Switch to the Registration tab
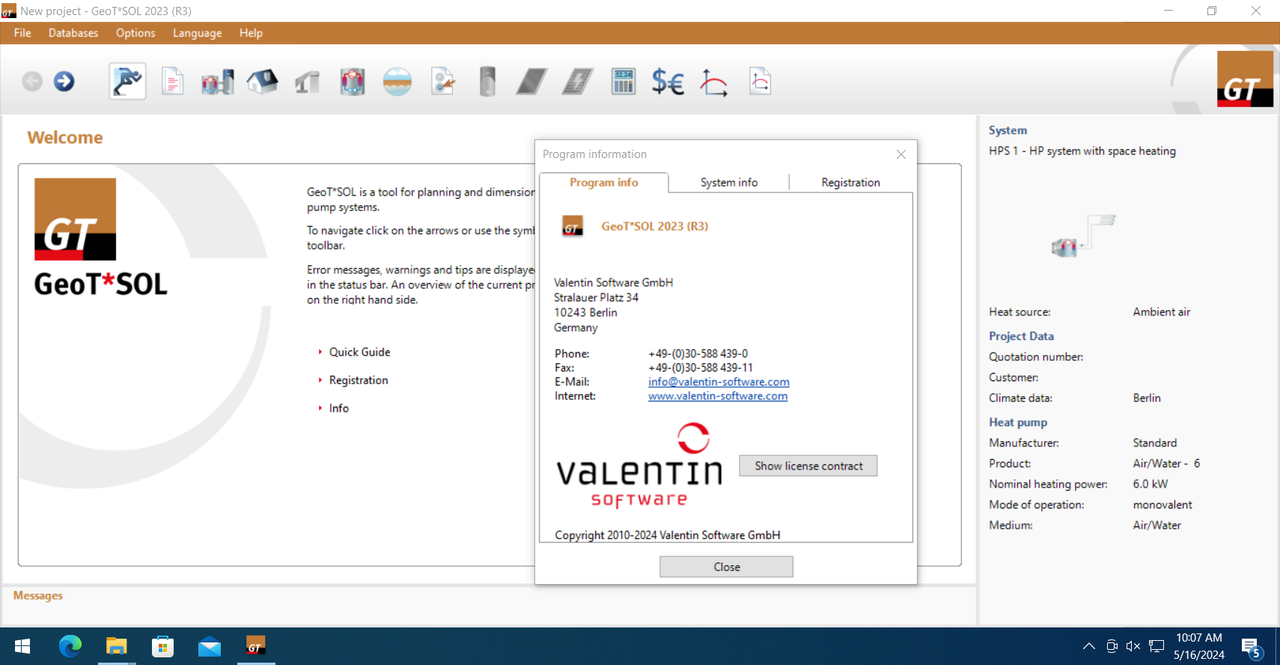Screen dimensions: 1280x665 pyautogui.click(x=851, y=182)
